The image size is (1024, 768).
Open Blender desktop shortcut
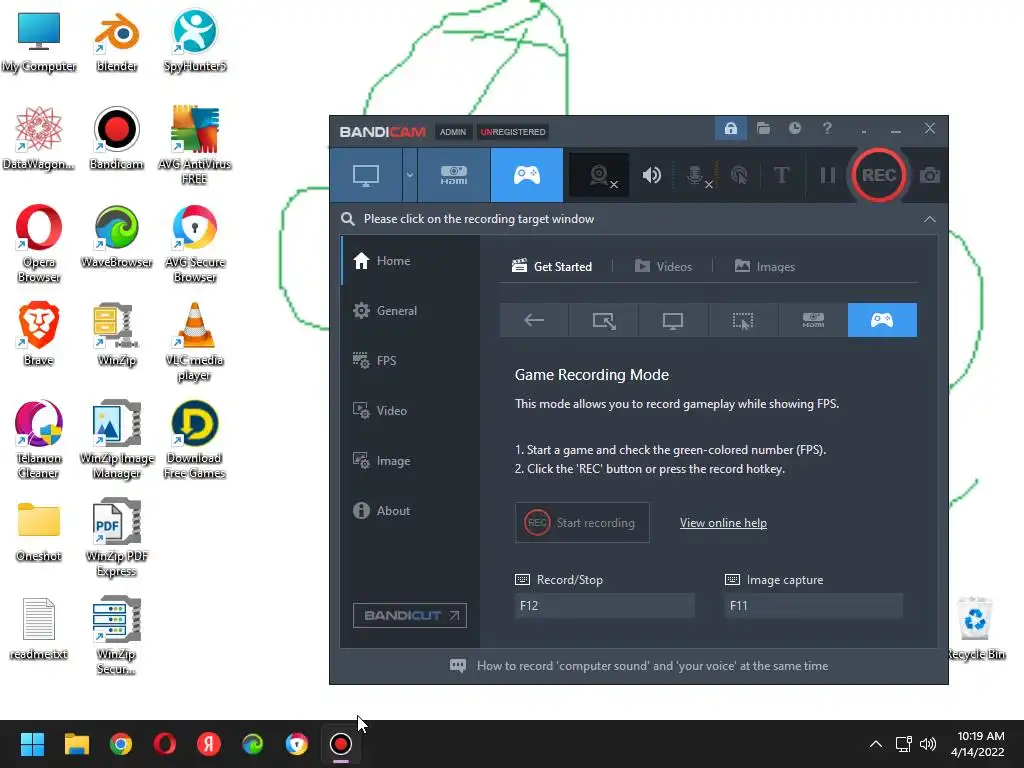(x=117, y=42)
